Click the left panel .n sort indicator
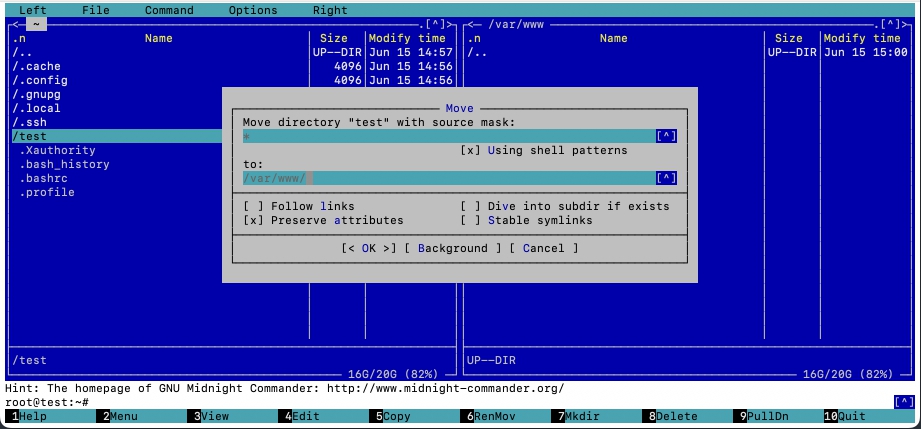Image resolution: width=921 pixels, height=429 pixels. pyautogui.click(x=19, y=38)
